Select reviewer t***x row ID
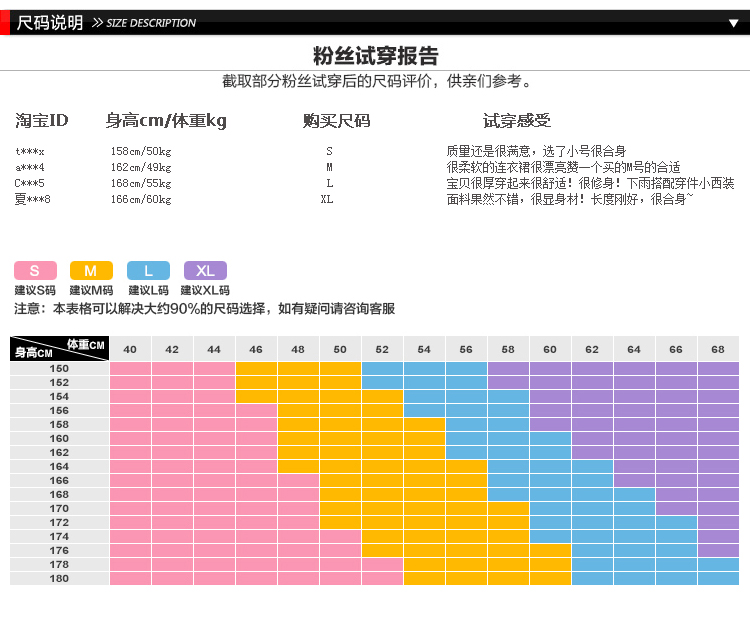This screenshot has height=630, width=750. point(30,151)
